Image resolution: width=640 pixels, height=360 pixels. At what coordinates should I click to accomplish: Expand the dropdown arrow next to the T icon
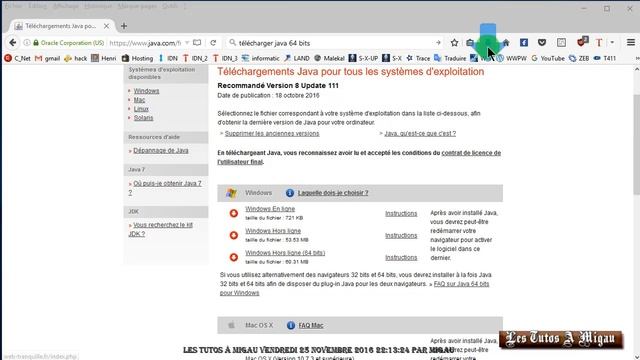612,42
